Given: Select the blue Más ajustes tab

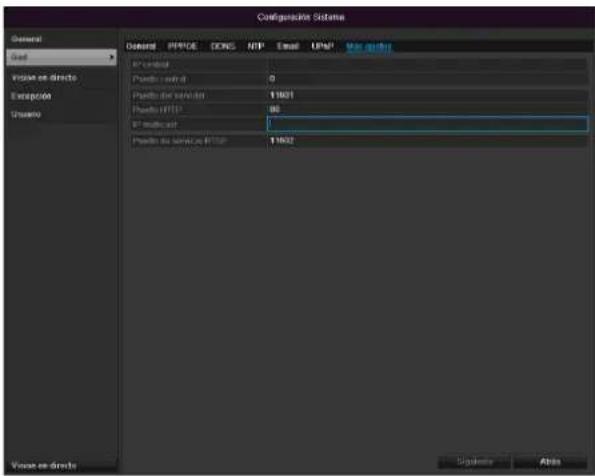Looking at the screenshot, I should [368, 47].
